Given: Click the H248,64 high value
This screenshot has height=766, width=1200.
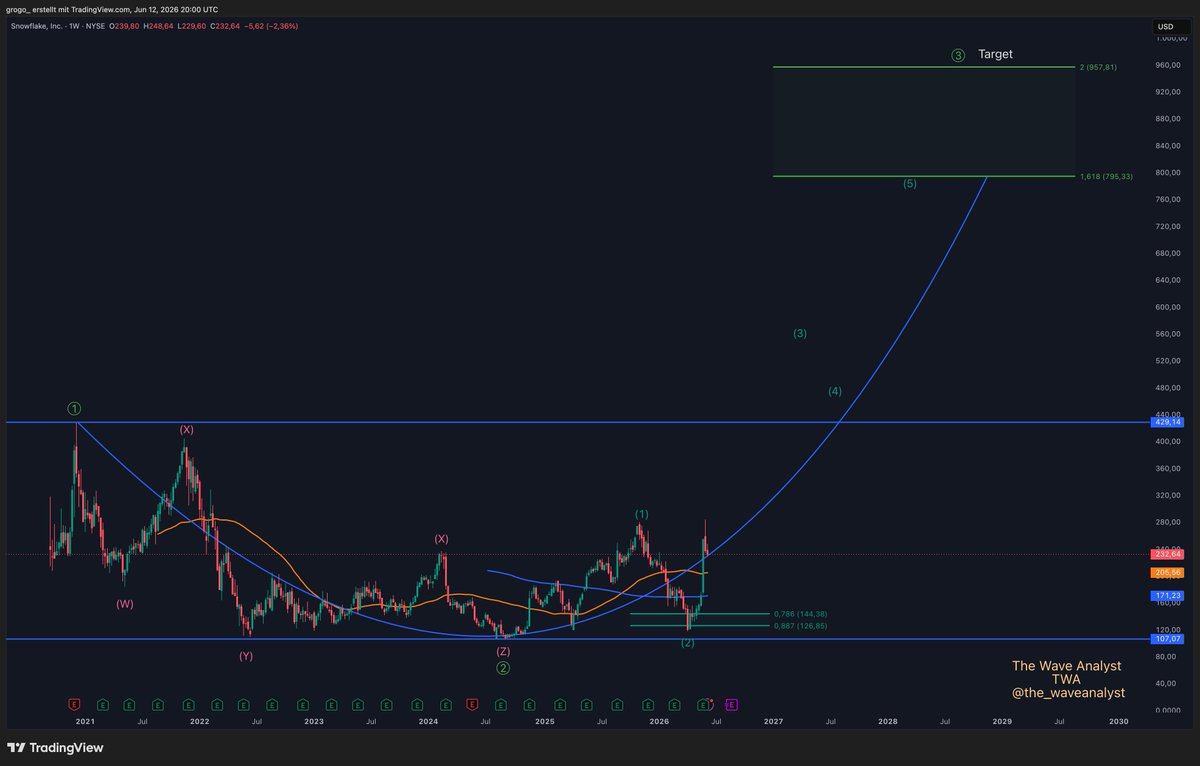Looking at the screenshot, I should tap(159, 26).
